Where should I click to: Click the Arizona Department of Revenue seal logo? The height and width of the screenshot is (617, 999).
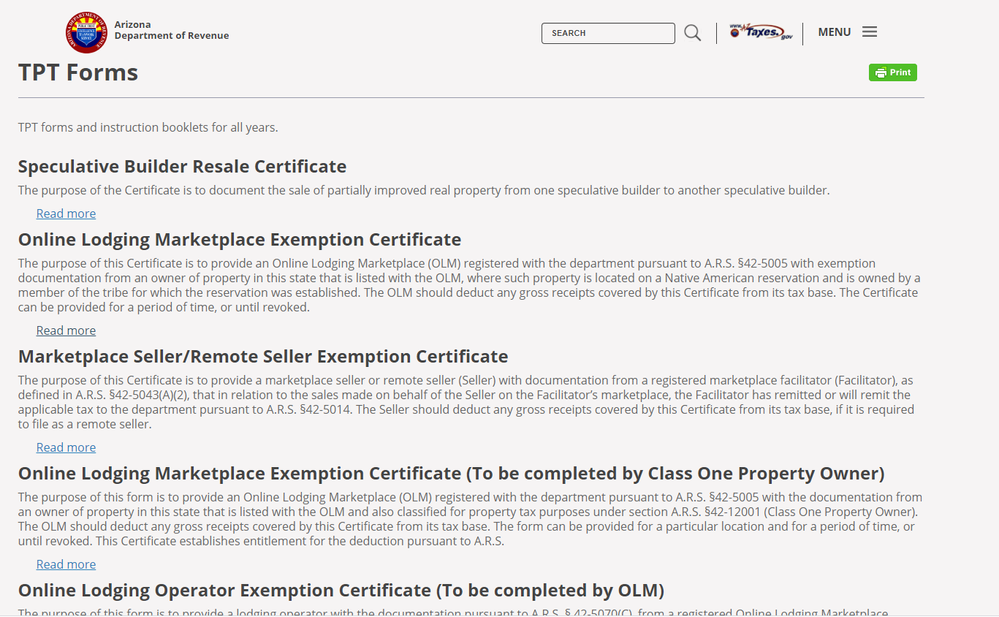(x=86, y=33)
